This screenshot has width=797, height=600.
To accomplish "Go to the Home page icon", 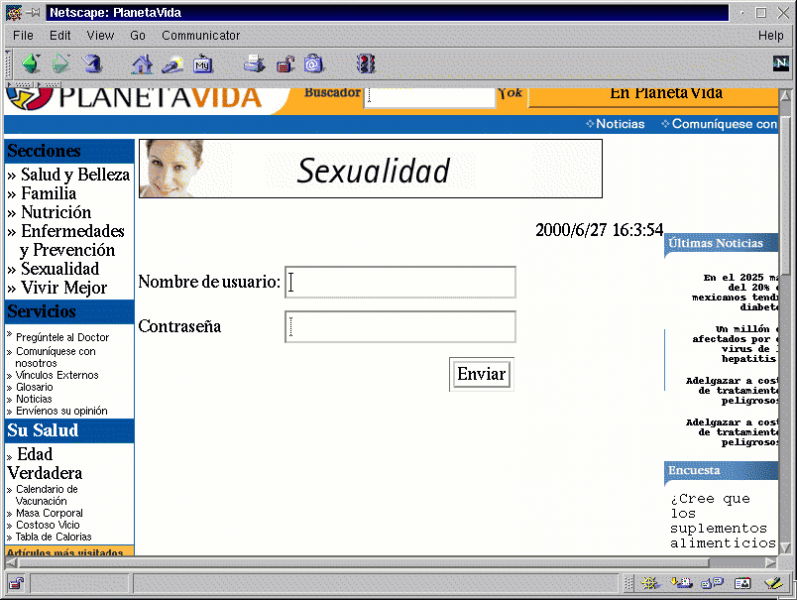I will click(142, 64).
